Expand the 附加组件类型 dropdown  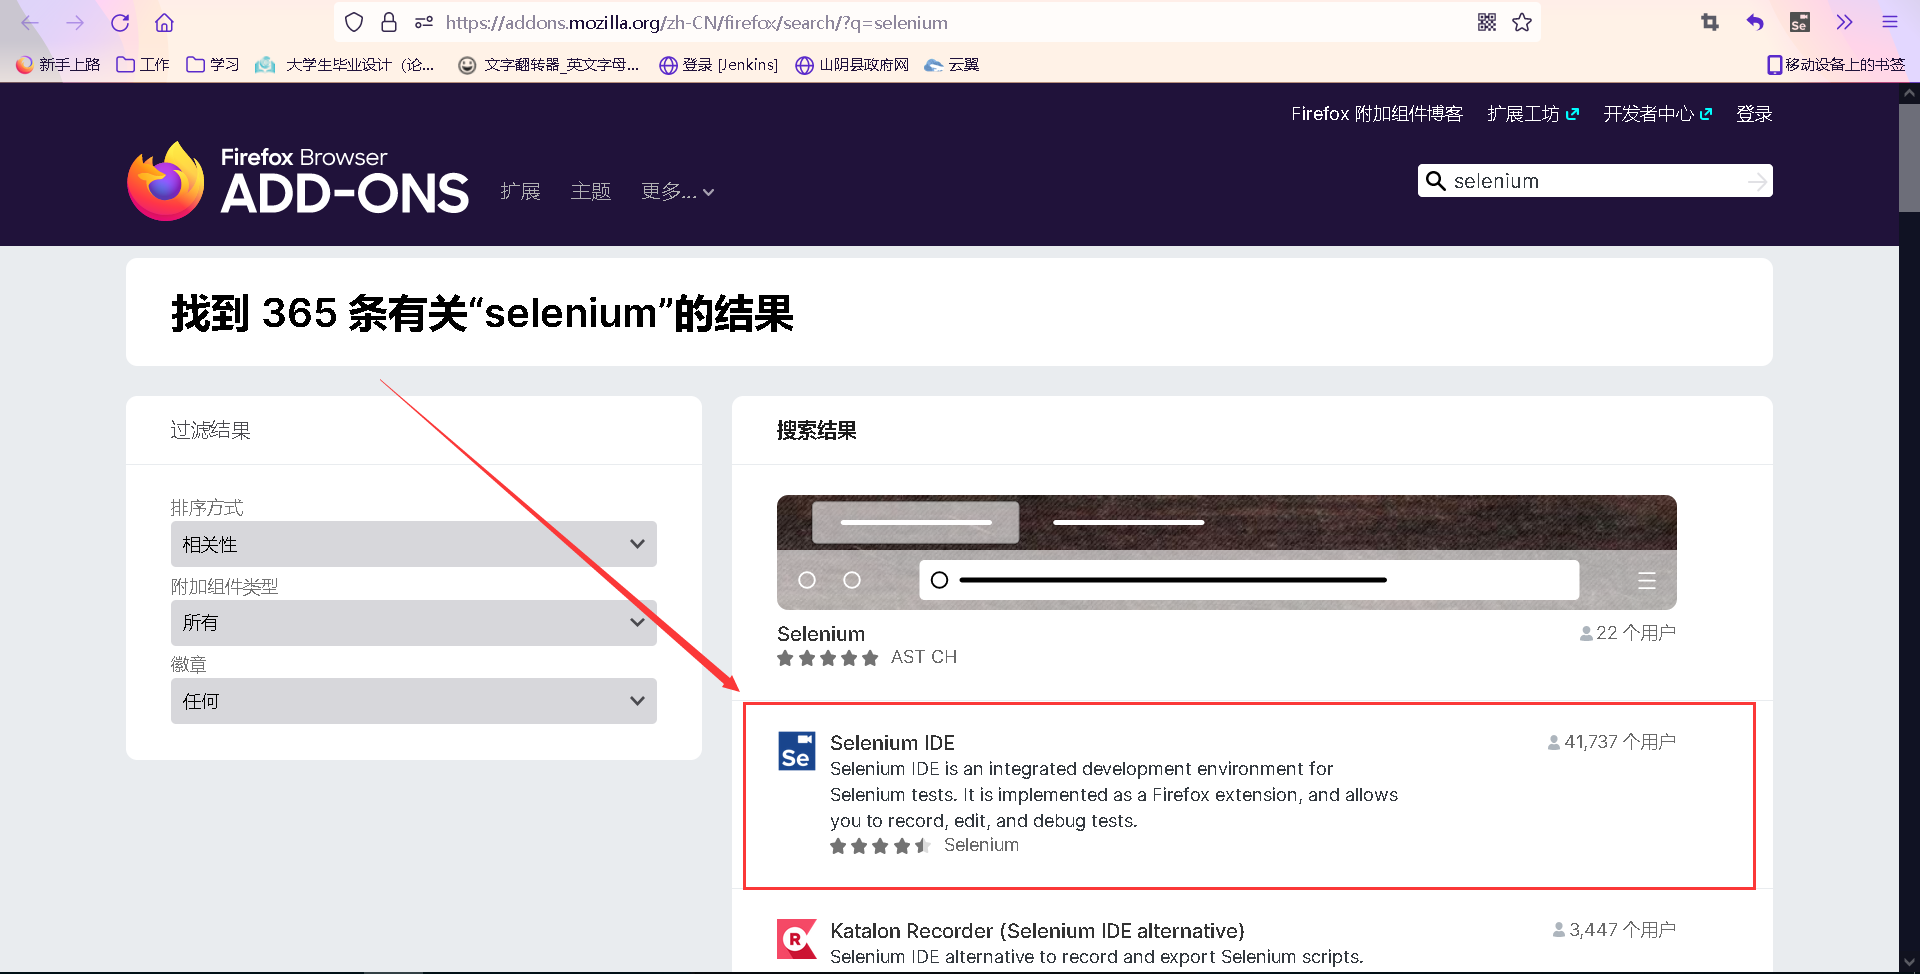point(412,622)
